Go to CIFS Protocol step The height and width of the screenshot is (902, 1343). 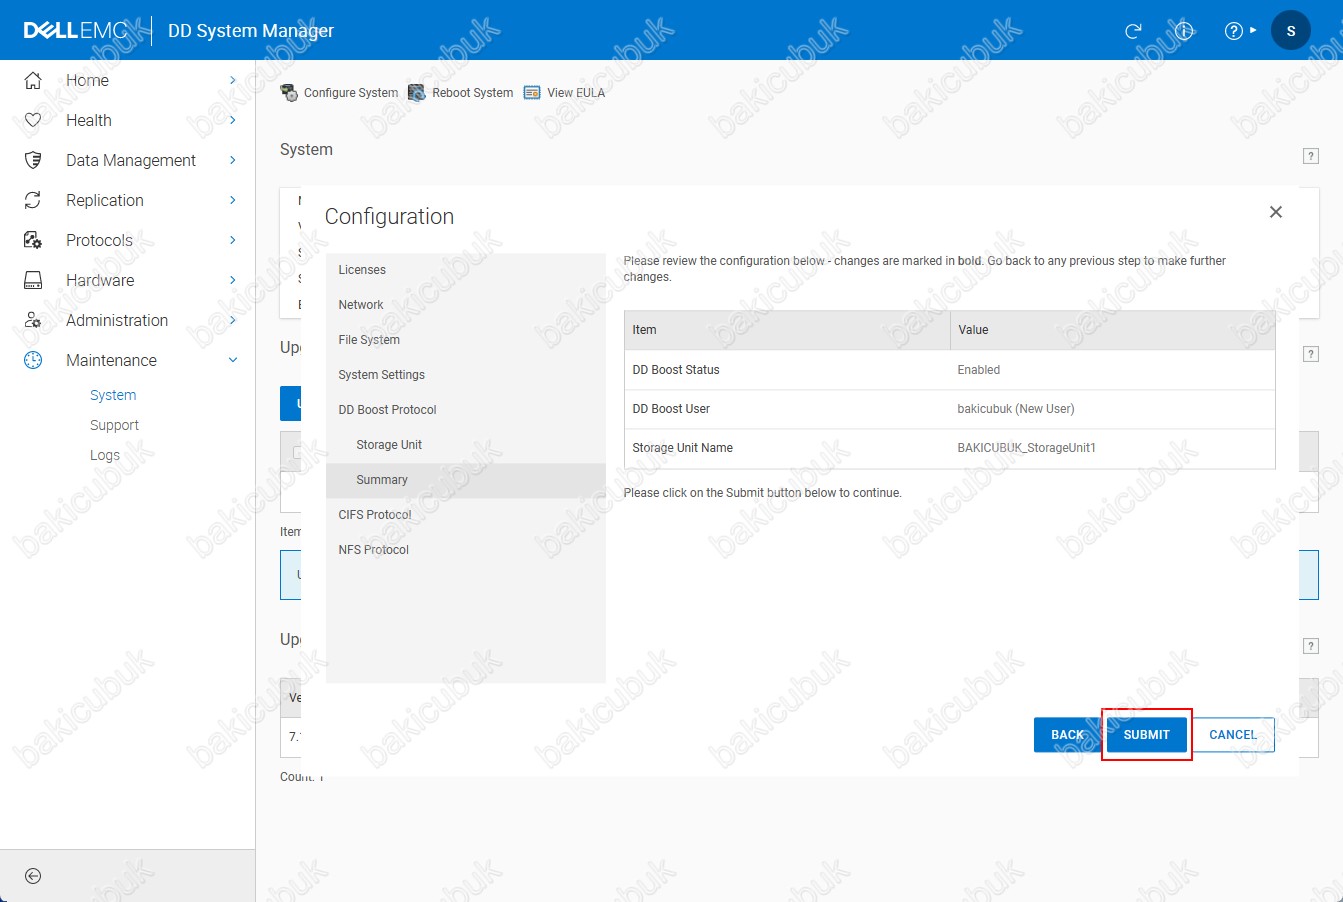(466, 515)
